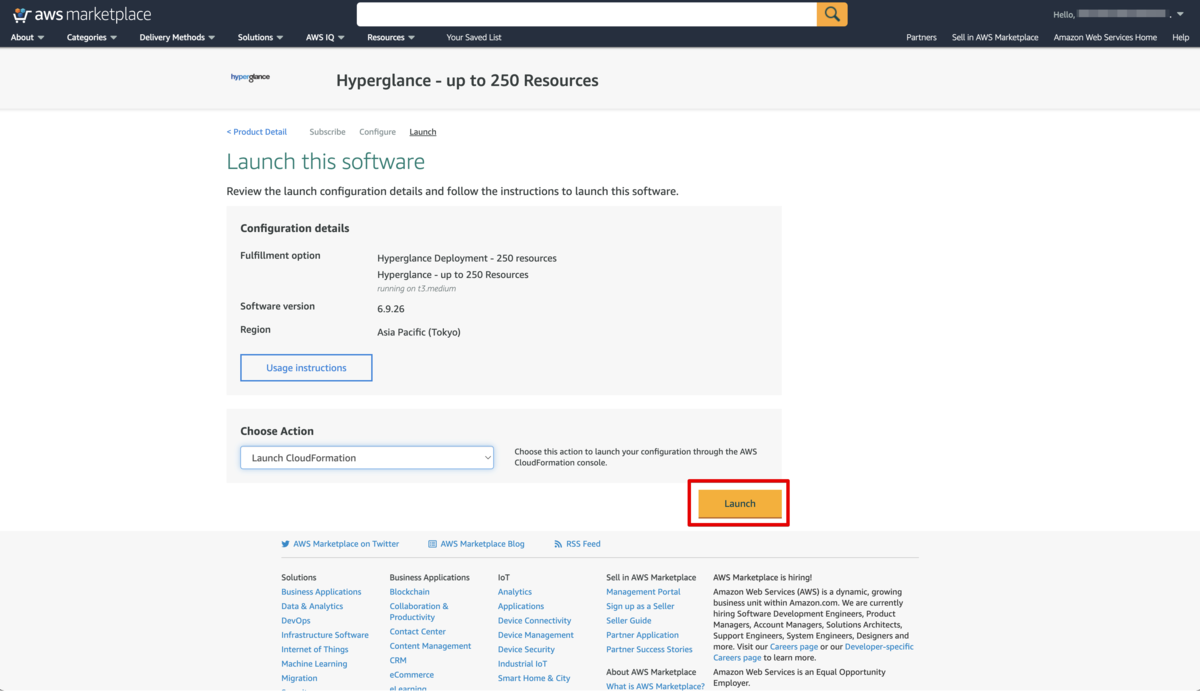Go to Partners page
Screen dimensions: 1200x693
point(921,37)
